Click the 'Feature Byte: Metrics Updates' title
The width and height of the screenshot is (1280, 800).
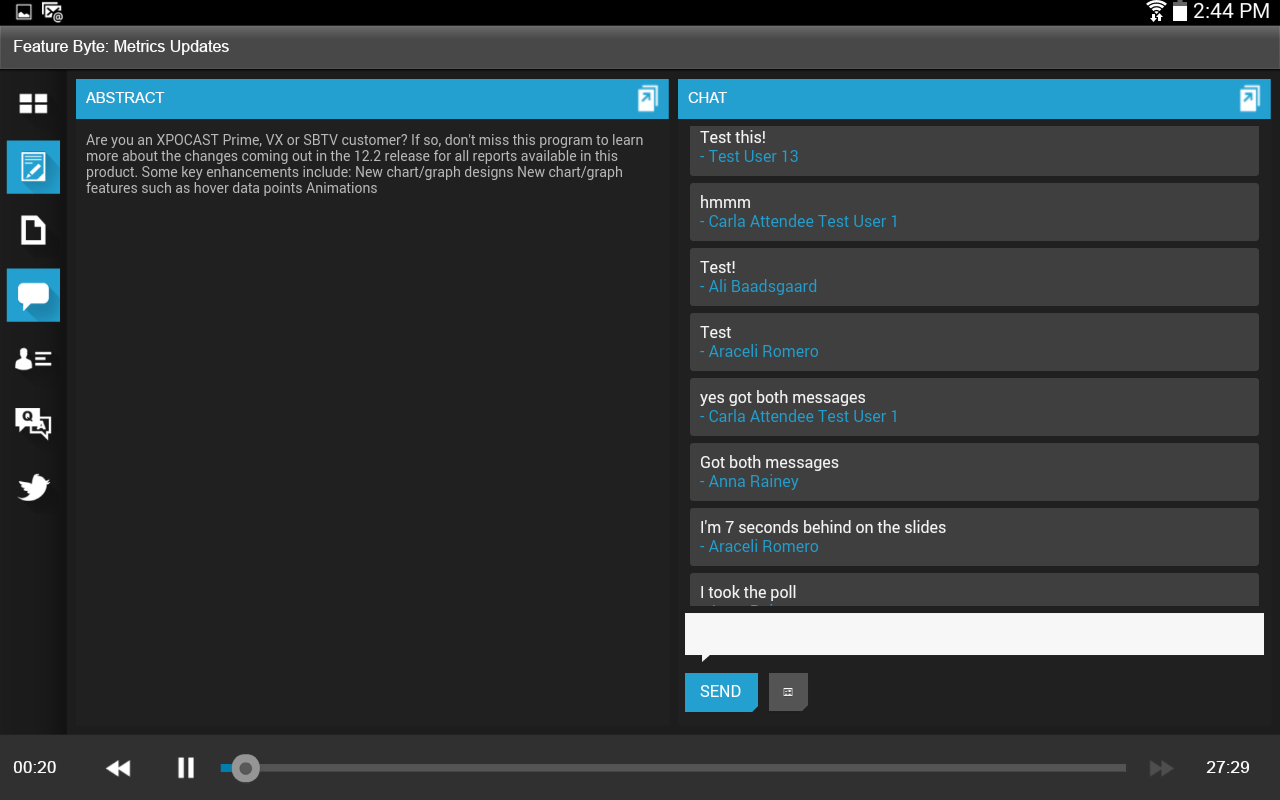point(121,47)
